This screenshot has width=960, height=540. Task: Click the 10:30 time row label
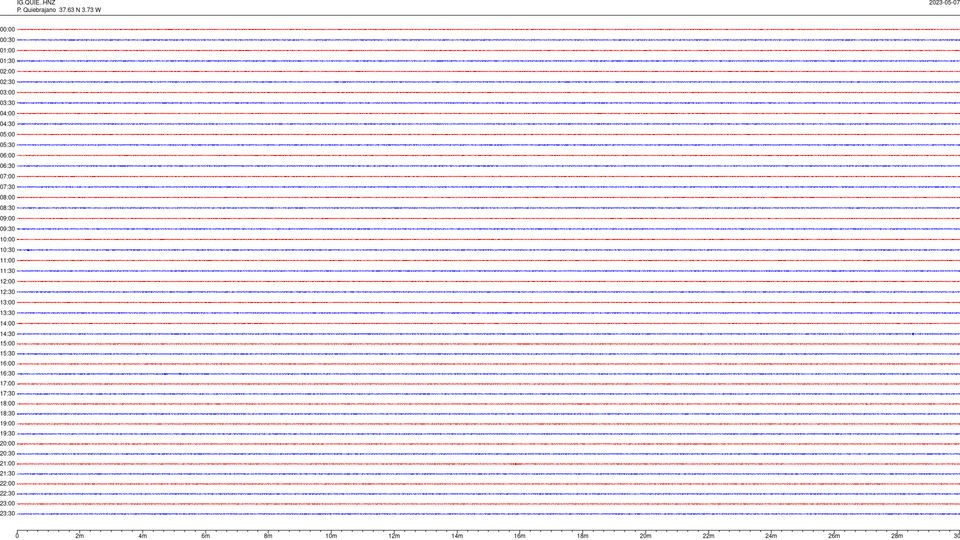7,250
